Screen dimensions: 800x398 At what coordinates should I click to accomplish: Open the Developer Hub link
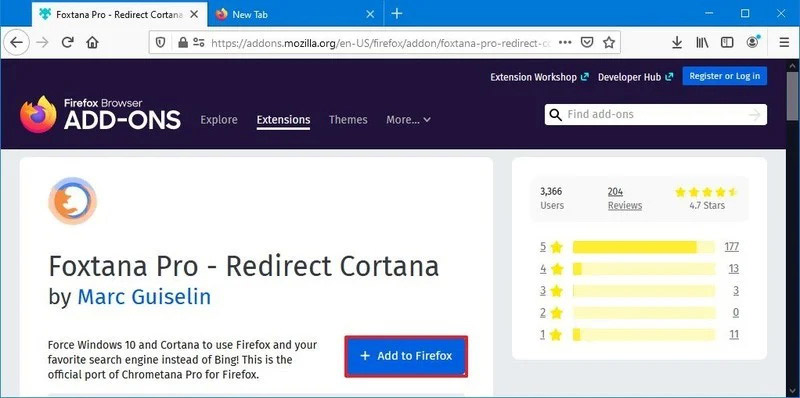pos(635,77)
